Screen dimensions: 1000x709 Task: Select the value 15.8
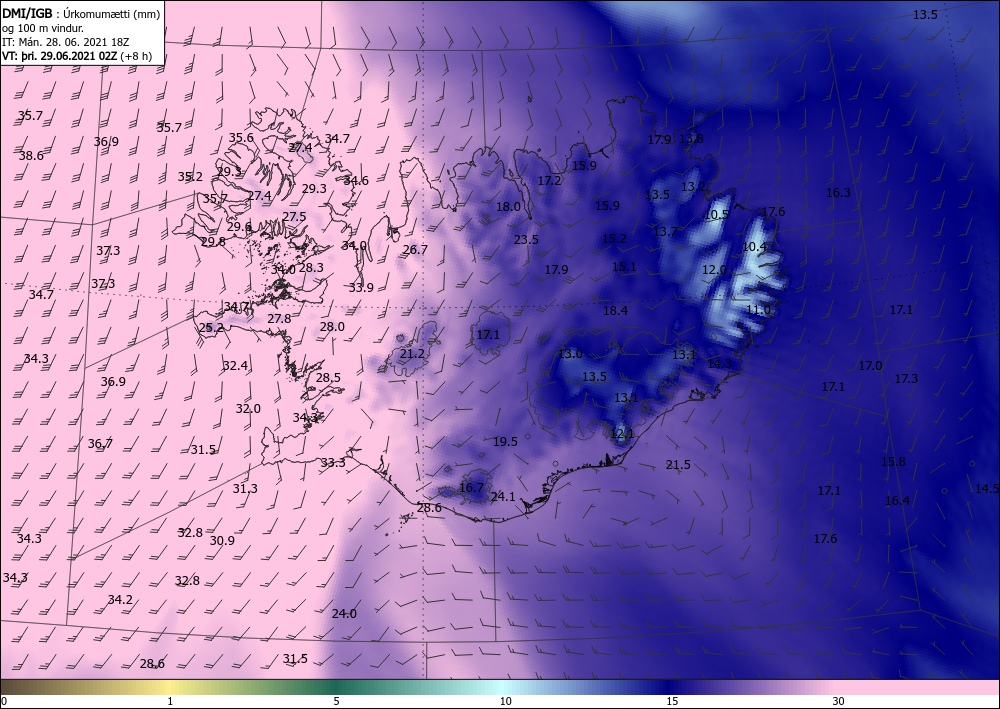(x=893, y=462)
